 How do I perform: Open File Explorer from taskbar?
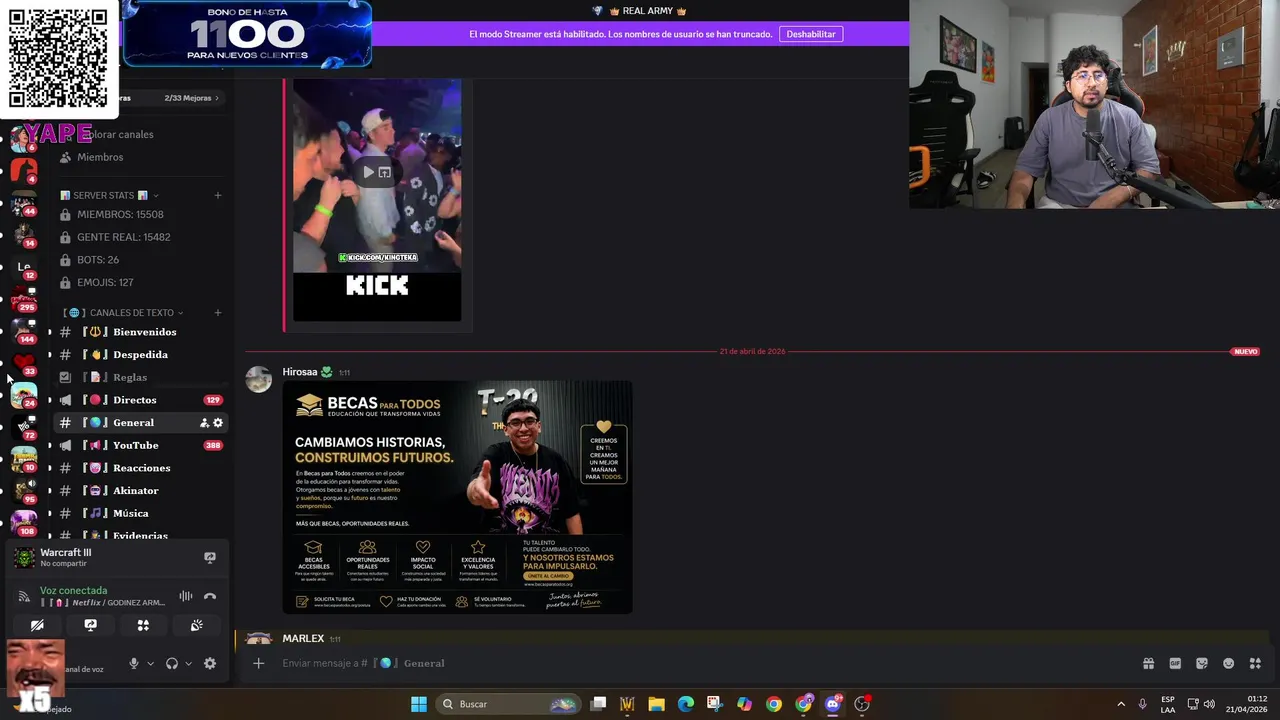pos(657,704)
